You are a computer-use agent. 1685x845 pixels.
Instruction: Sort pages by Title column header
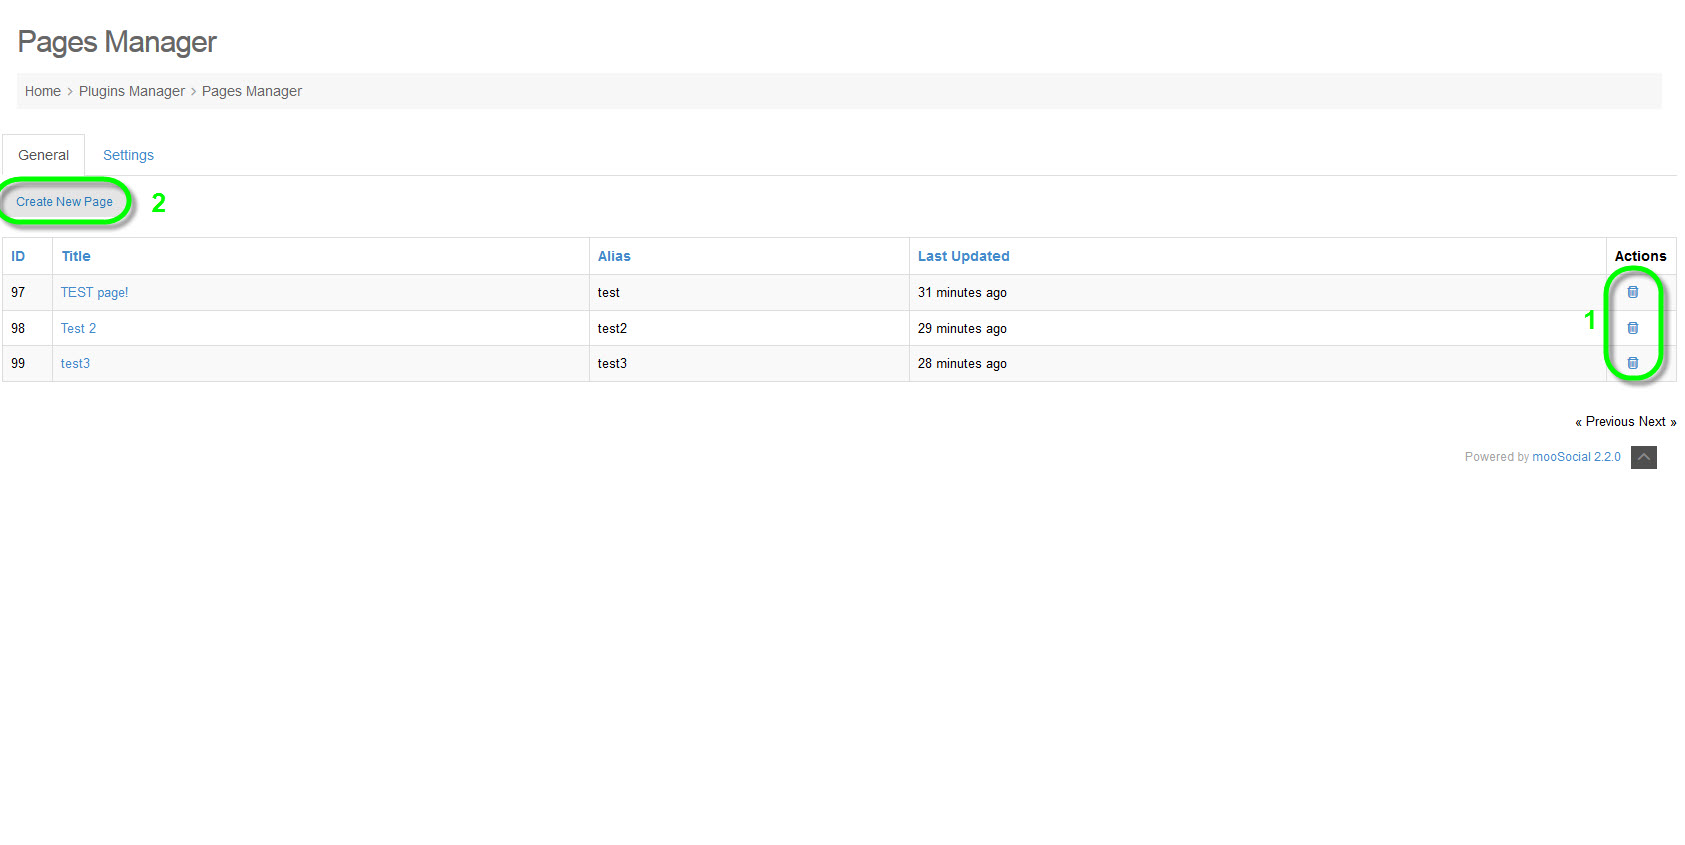click(x=76, y=256)
